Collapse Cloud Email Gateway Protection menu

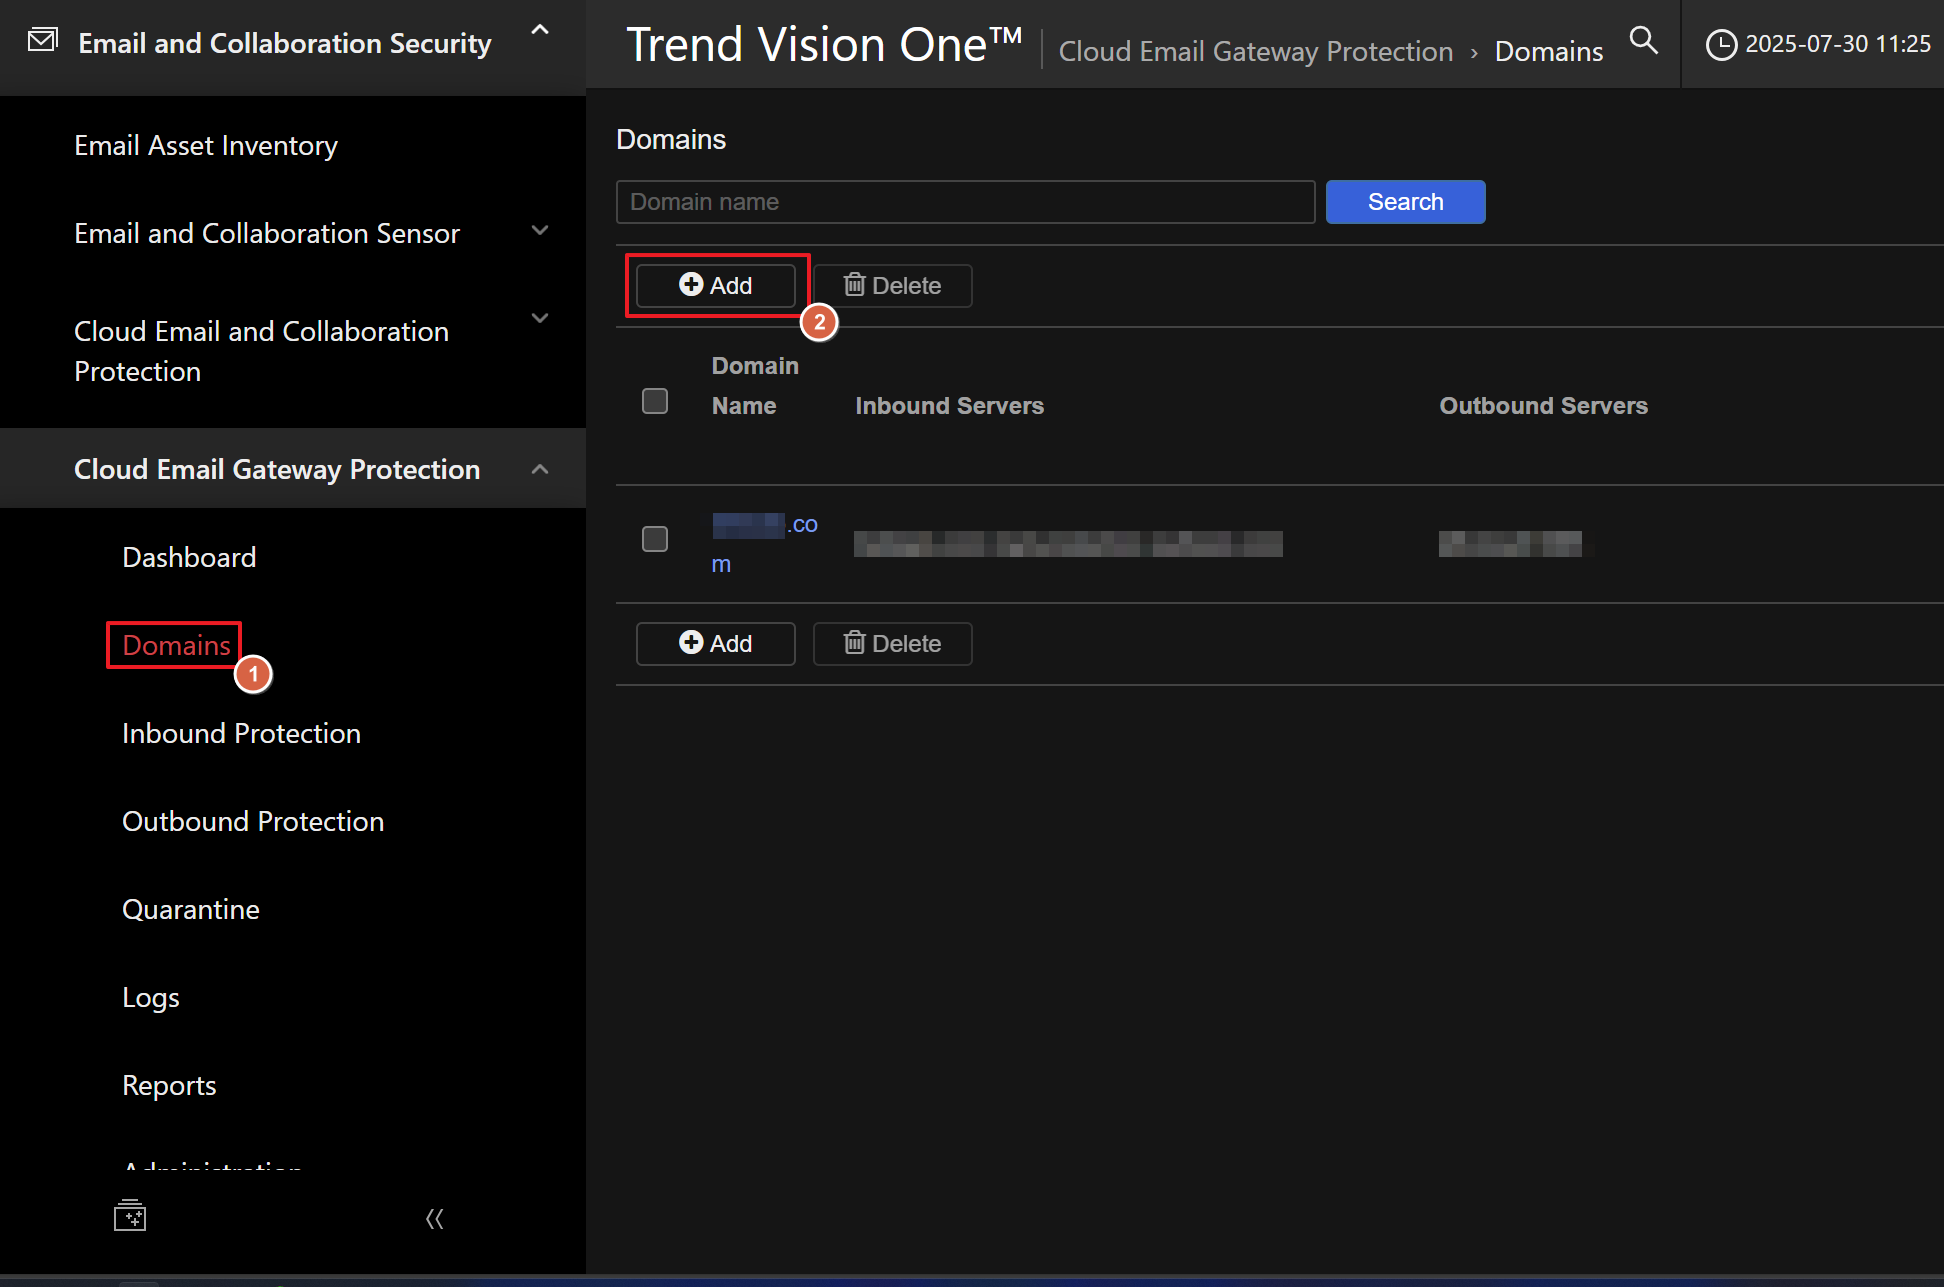coord(540,469)
